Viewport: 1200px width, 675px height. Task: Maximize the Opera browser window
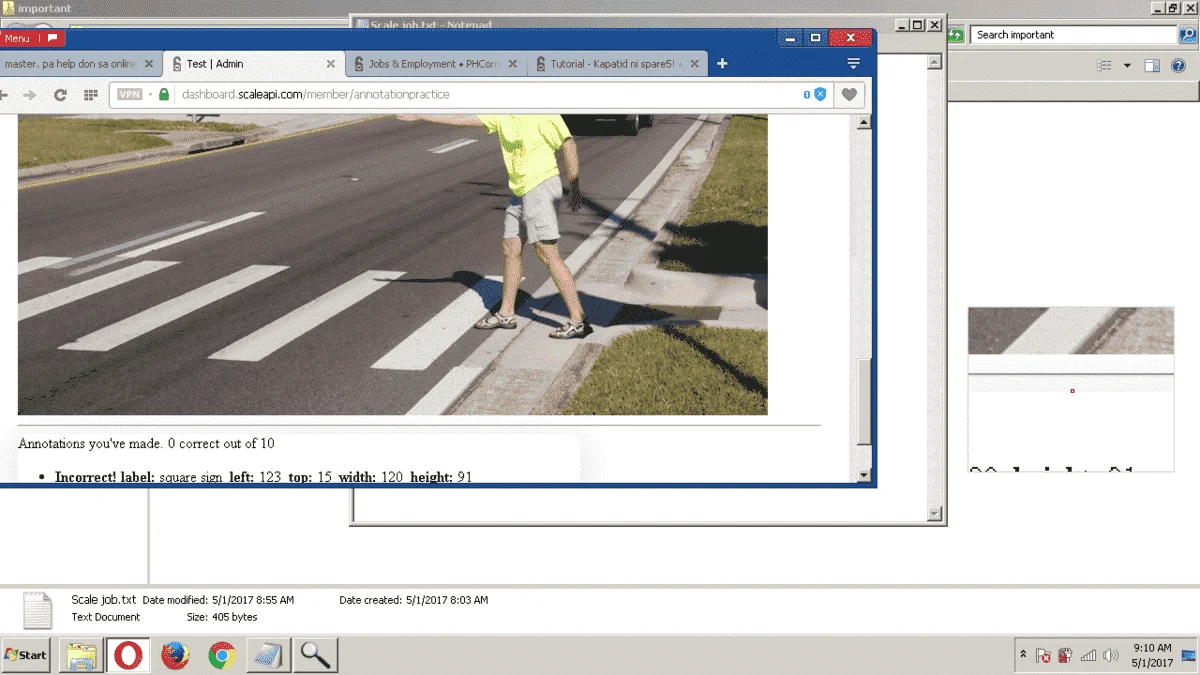pos(816,38)
